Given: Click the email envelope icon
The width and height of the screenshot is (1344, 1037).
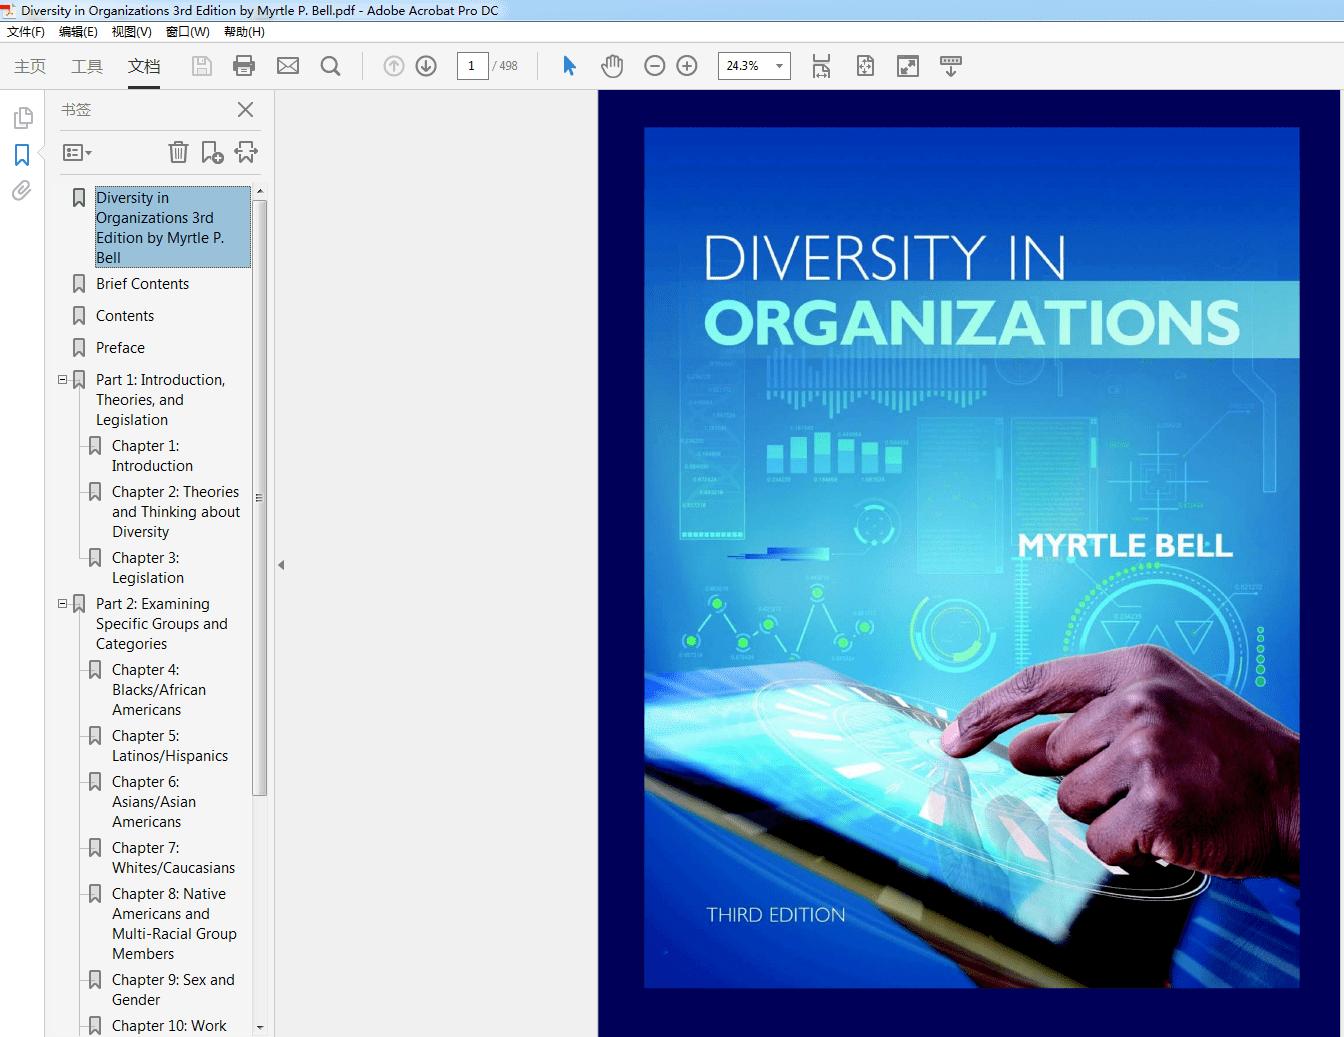Looking at the screenshot, I should click(x=288, y=66).
